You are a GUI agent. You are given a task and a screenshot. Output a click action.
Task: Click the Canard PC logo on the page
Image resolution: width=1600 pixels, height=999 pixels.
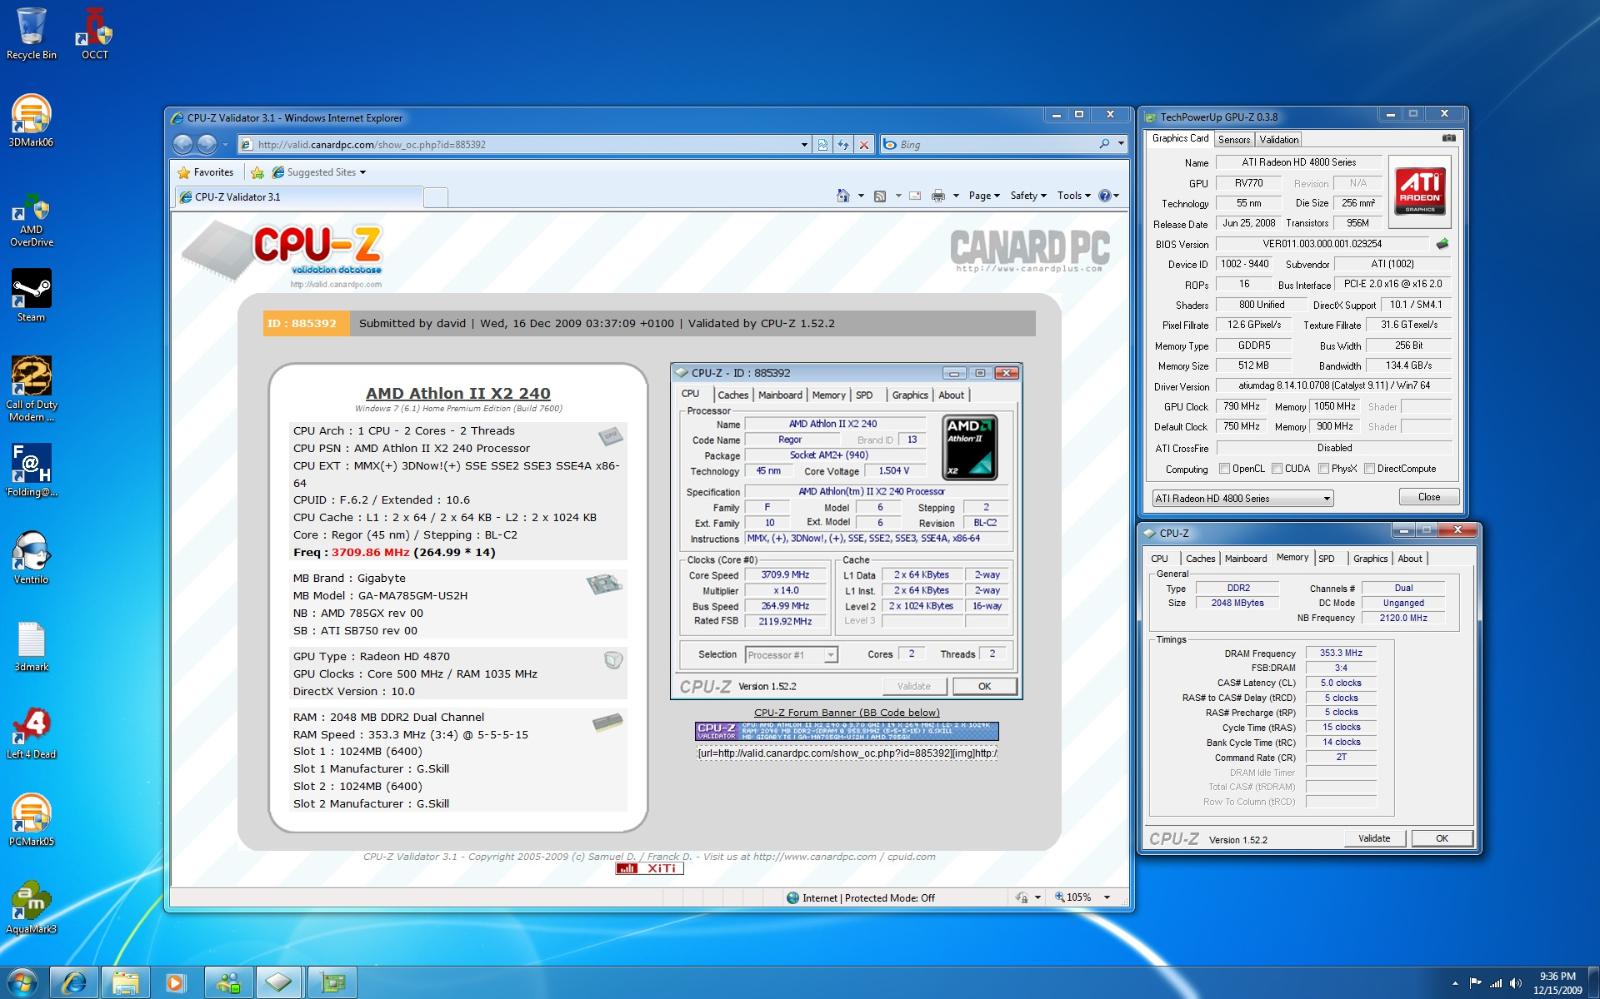tap(1029, 250)
